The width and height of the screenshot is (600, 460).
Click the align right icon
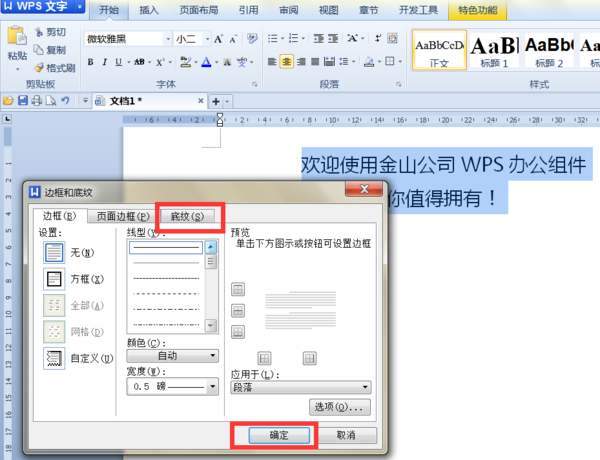(x=301, y=62)
